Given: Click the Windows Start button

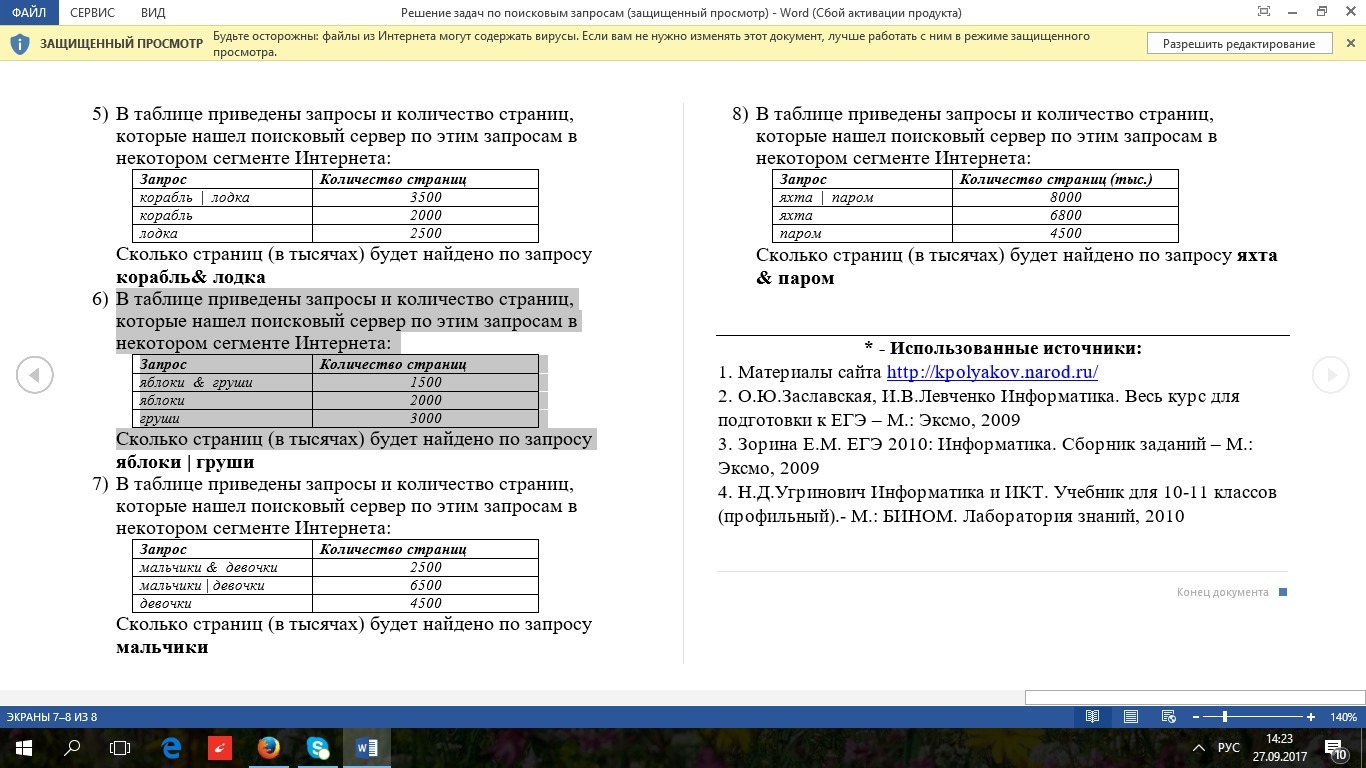Looking at the screenshot, I should click(22, 747).
